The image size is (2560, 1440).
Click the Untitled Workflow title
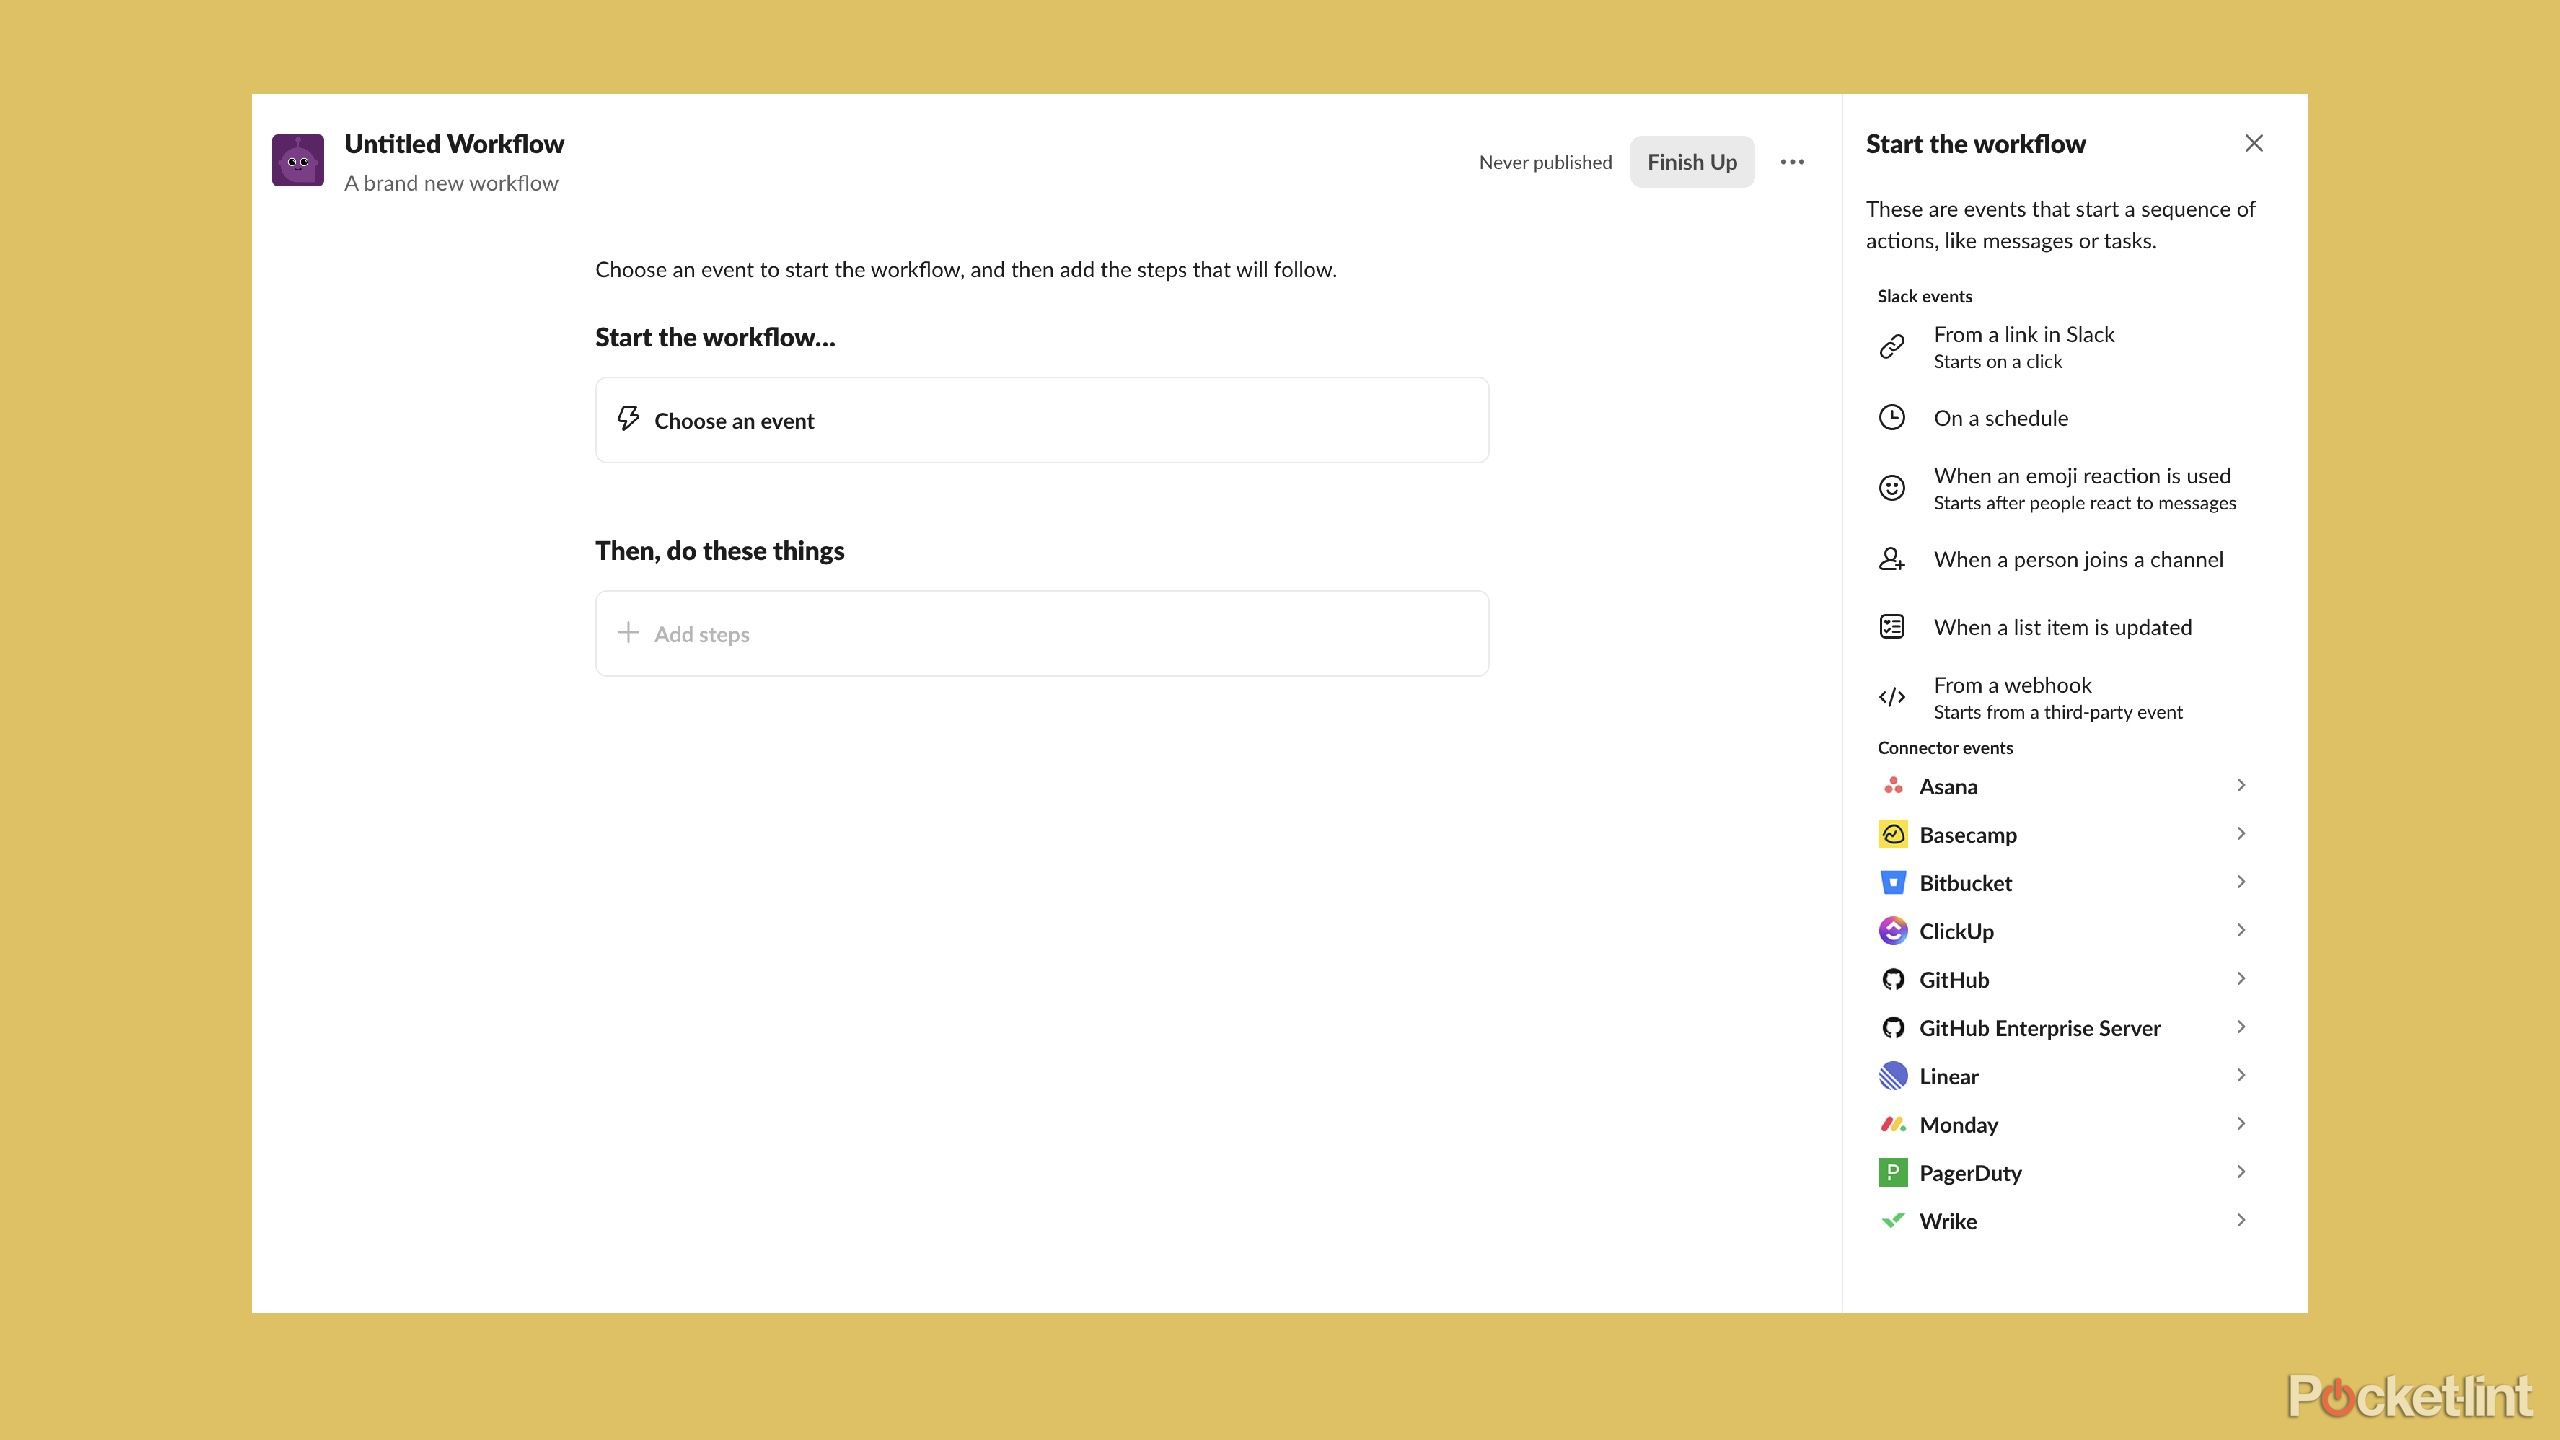coord(454,144)
